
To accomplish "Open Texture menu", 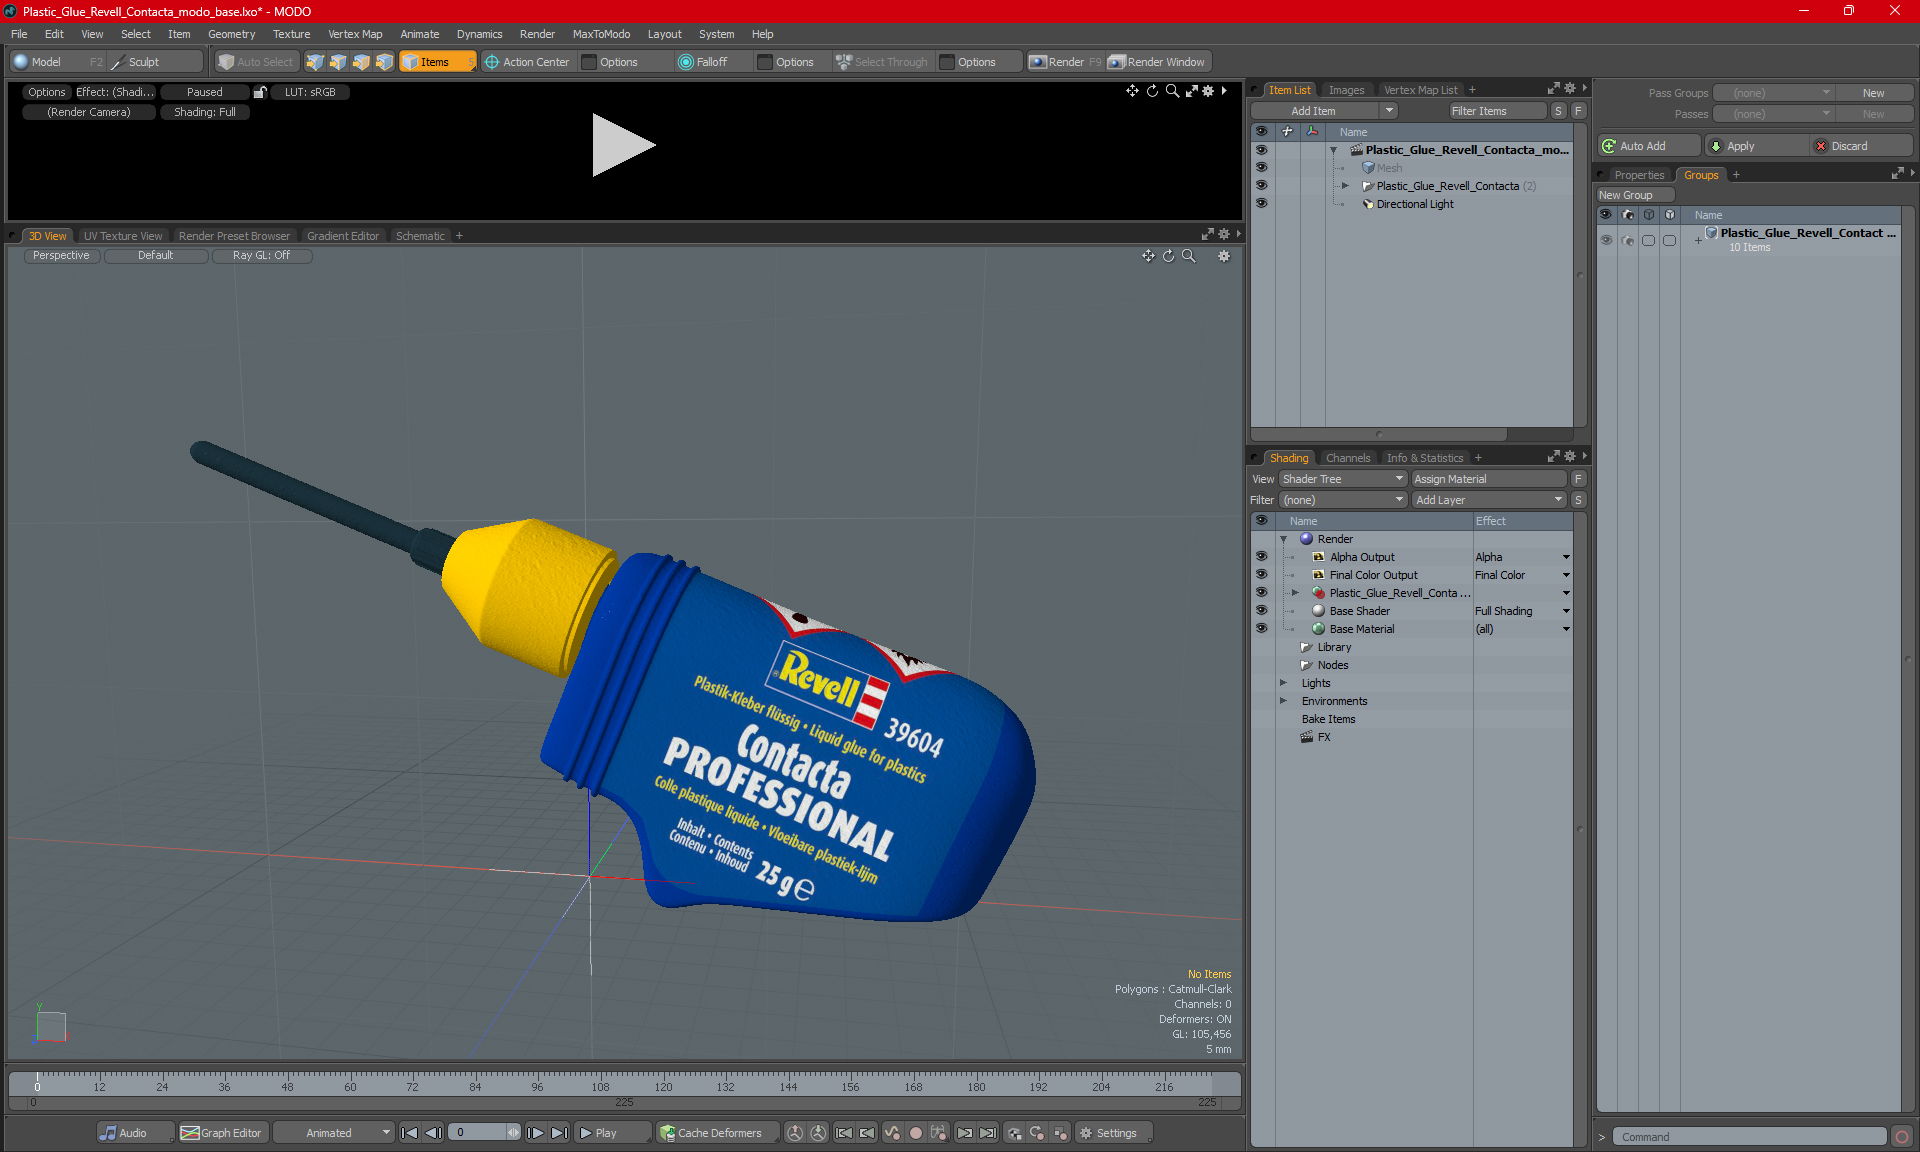I will tap(291, 34).
